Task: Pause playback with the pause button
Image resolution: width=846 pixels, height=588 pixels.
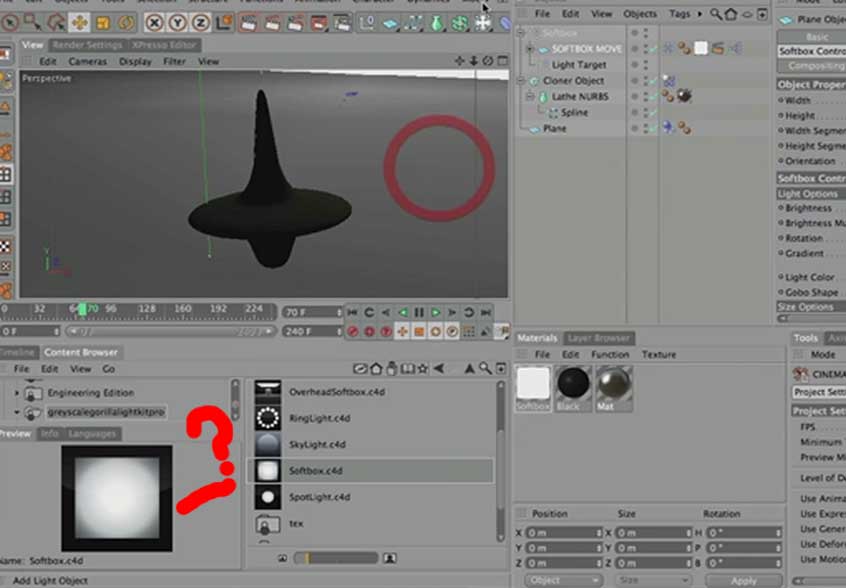Action: click(x=419, y=312)
